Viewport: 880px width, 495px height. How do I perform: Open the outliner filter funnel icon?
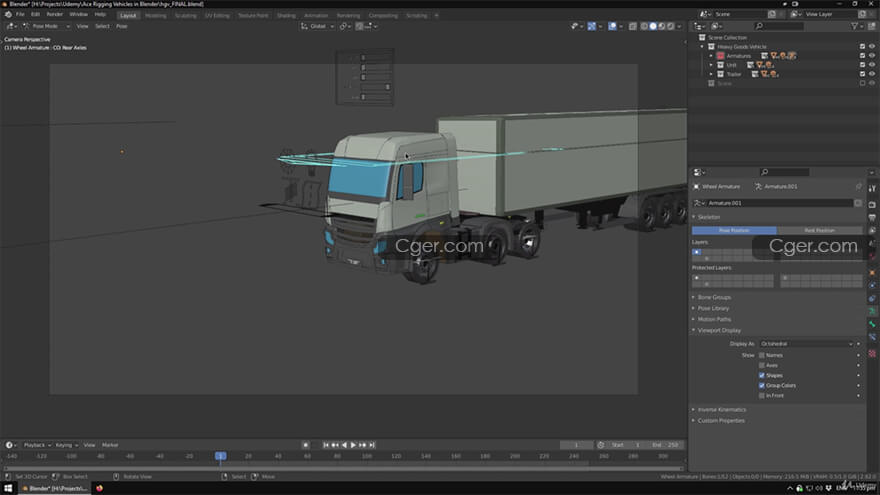point(854,26)
